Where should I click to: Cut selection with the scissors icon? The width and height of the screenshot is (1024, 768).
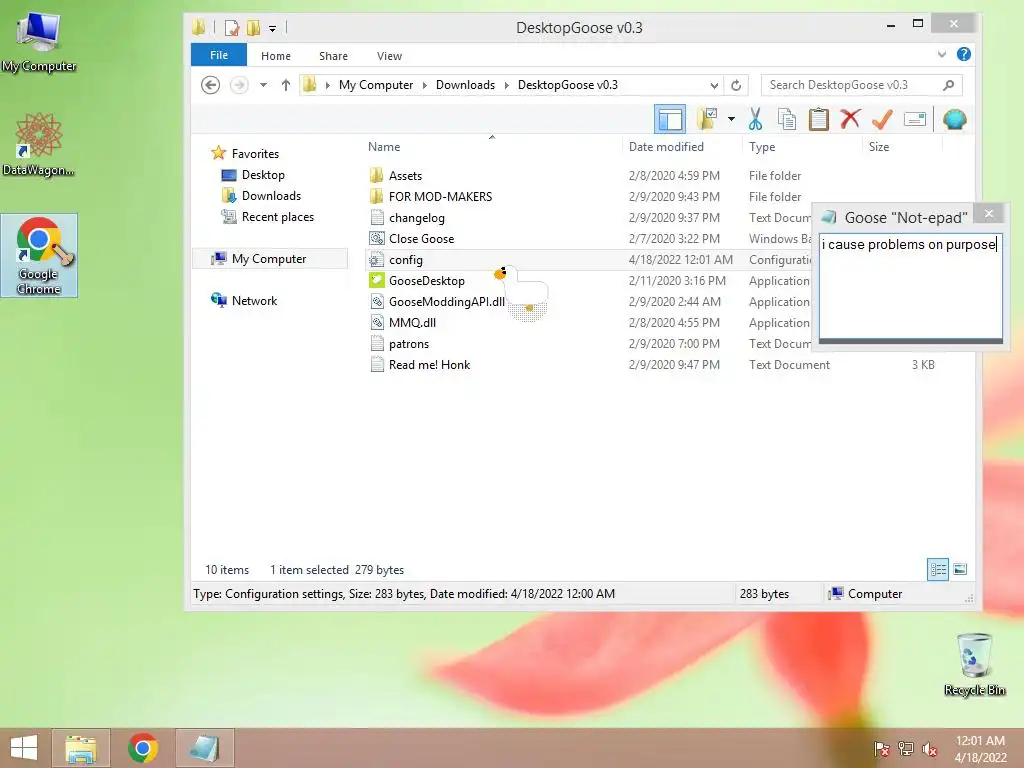(756, 120)
